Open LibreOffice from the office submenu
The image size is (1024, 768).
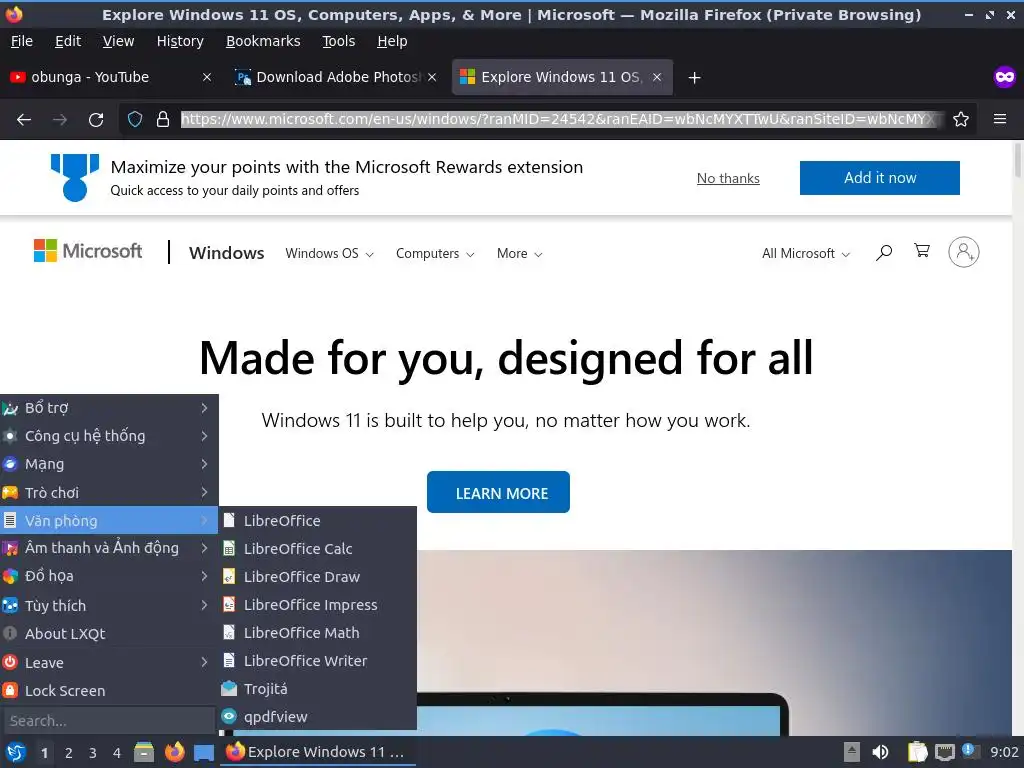coord(318,520)
